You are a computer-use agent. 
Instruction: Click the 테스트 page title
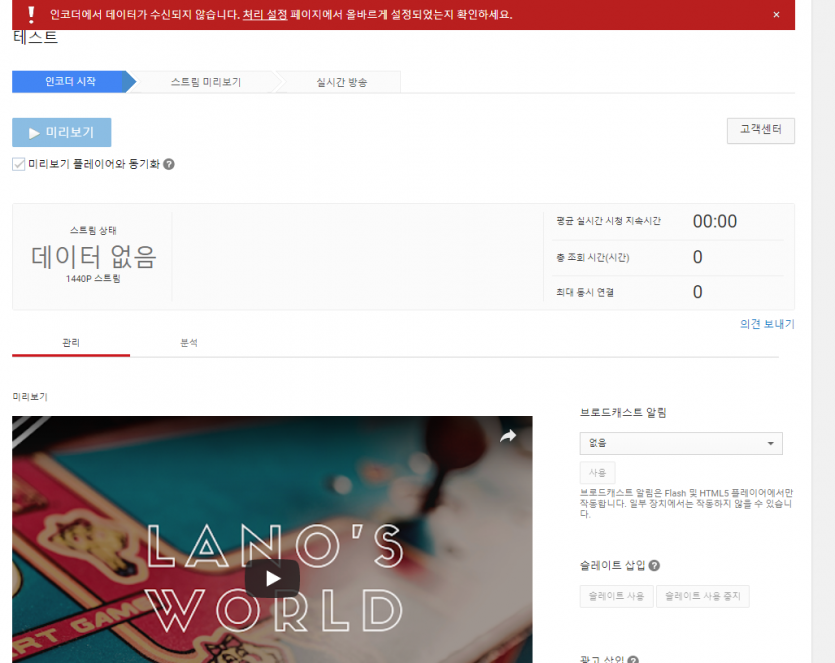(x=35, y=38)
